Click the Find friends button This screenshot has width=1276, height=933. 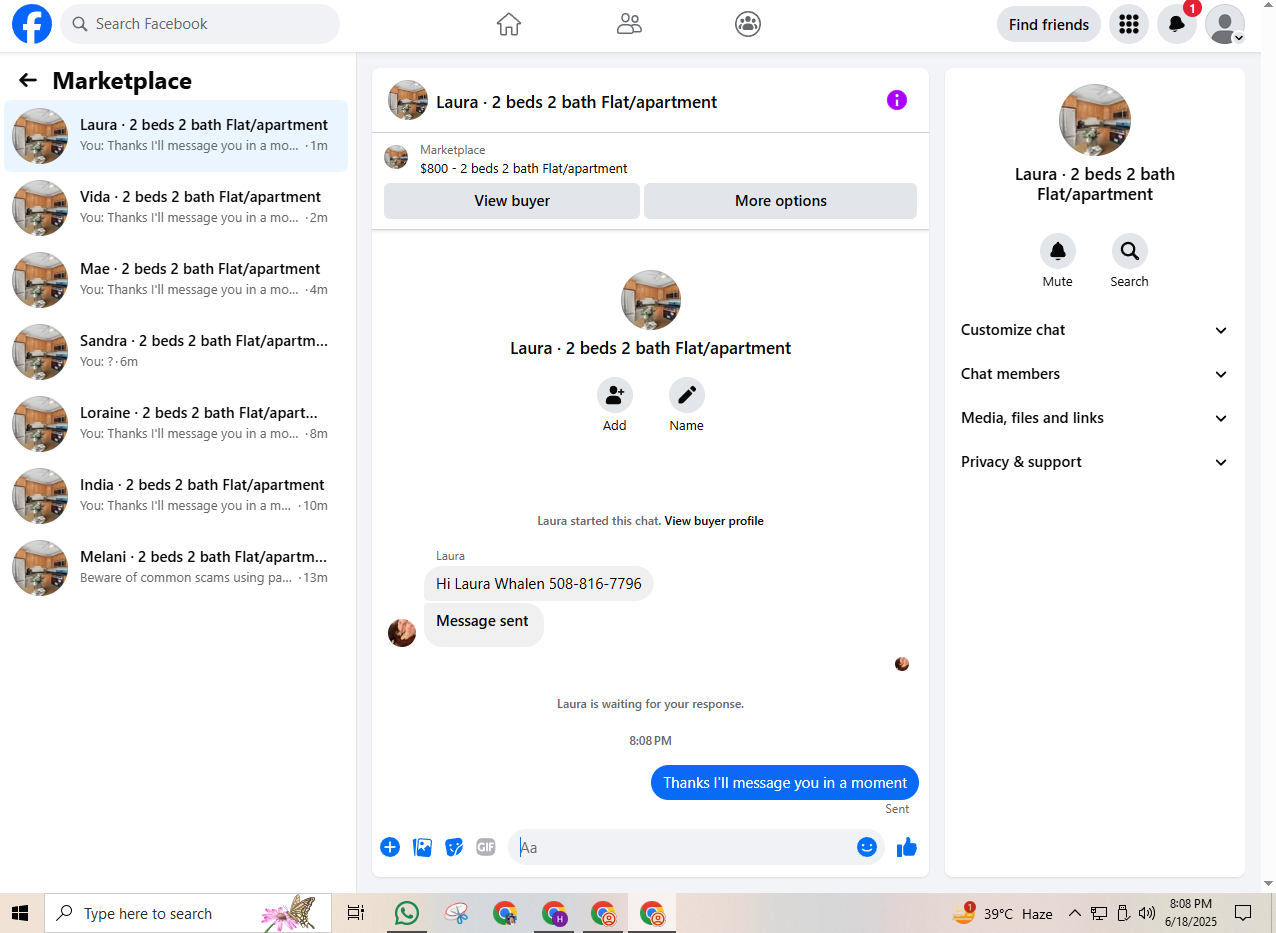point(1049,24)
